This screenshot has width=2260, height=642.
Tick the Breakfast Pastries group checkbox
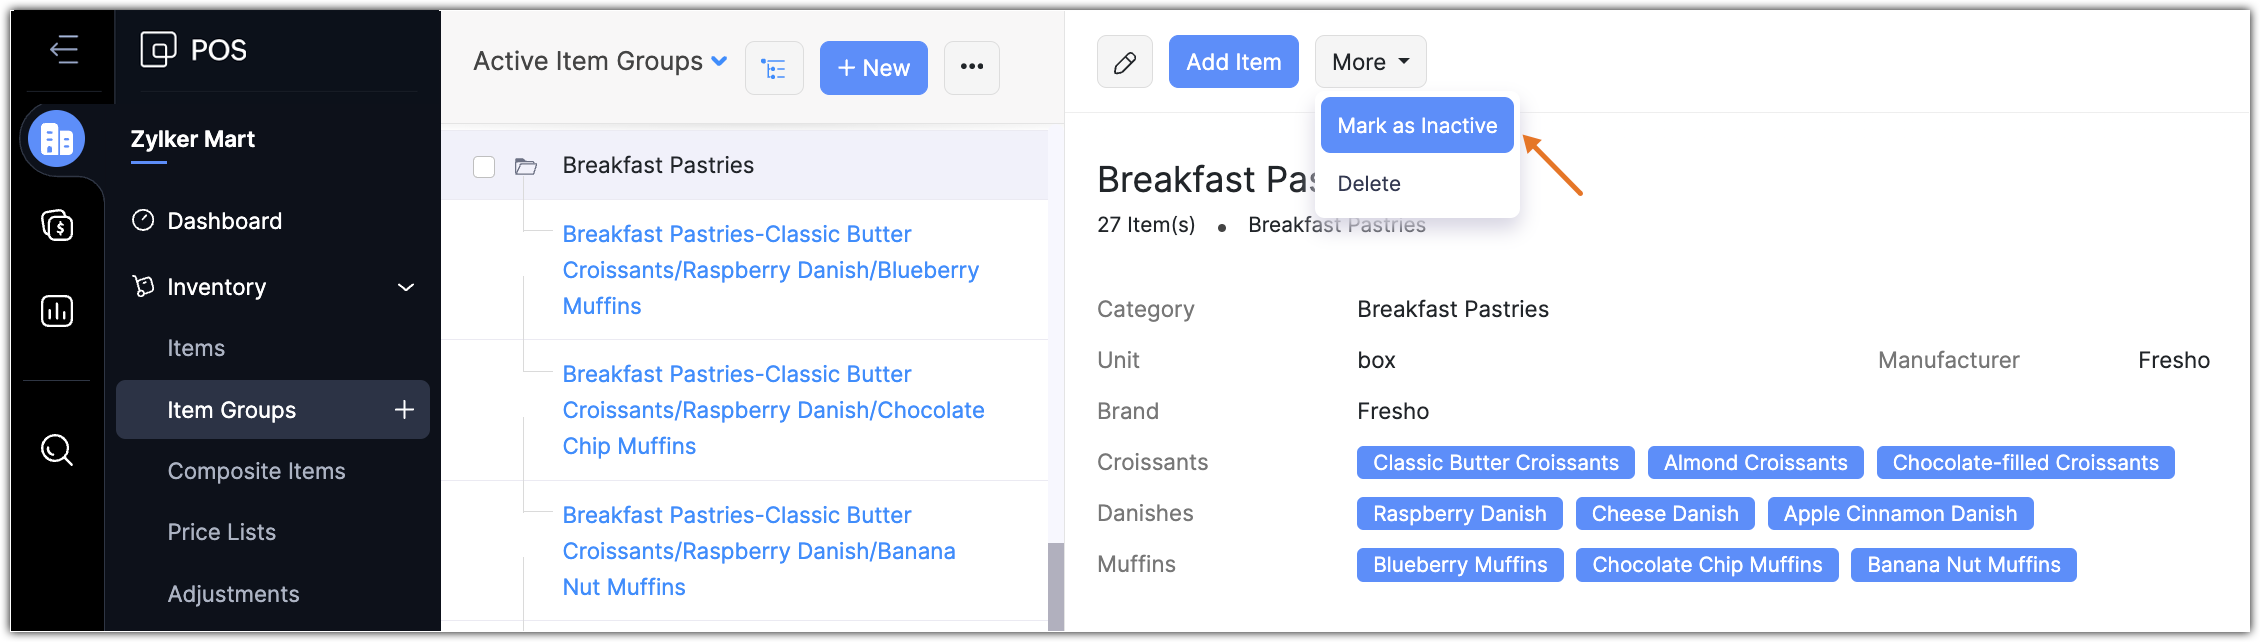[484, 166]
